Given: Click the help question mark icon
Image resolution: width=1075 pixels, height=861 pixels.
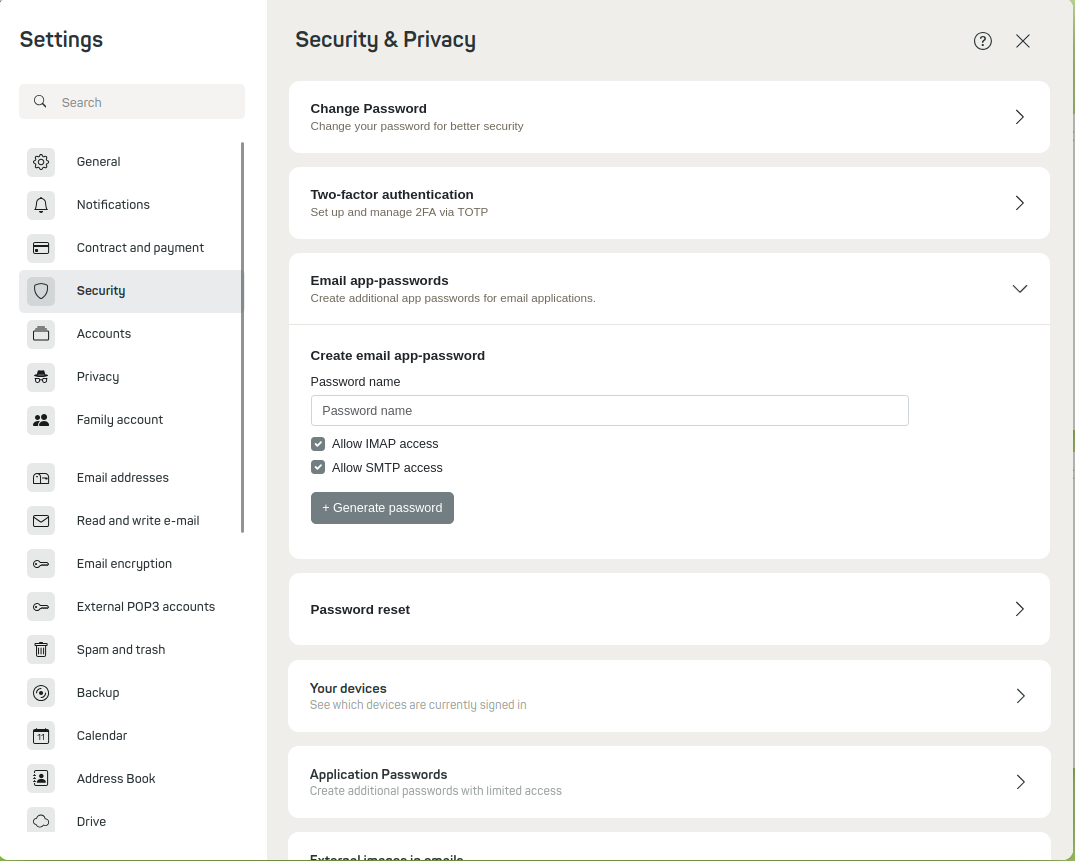Looking at the screenshot, I should coord(982,41).
